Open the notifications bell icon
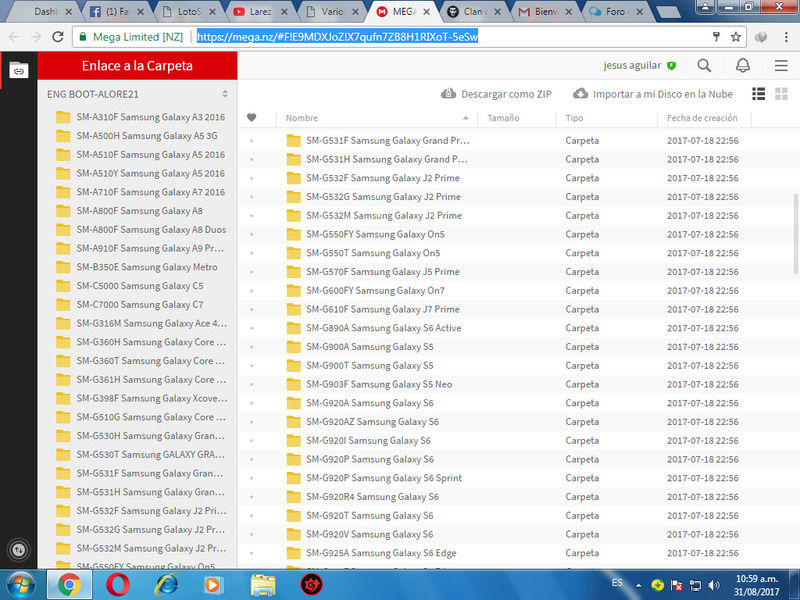The height and width of the screenshot is (600, 800). coord(743,65)
